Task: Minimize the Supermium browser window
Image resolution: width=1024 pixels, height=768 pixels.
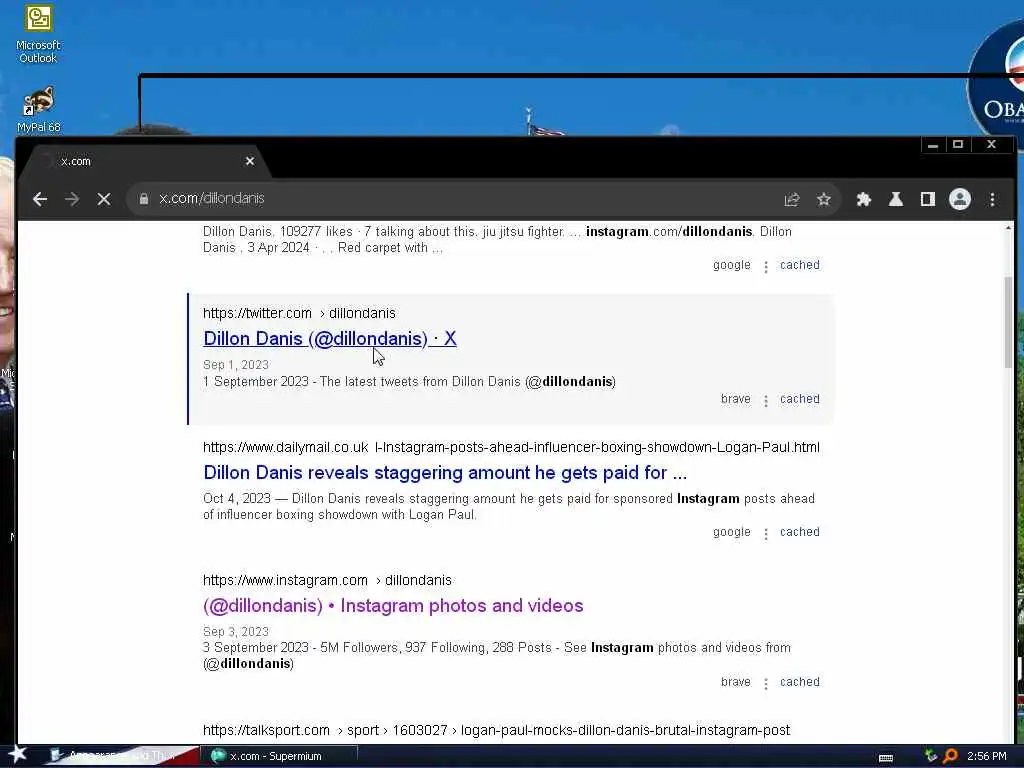Action: point(933,145)
